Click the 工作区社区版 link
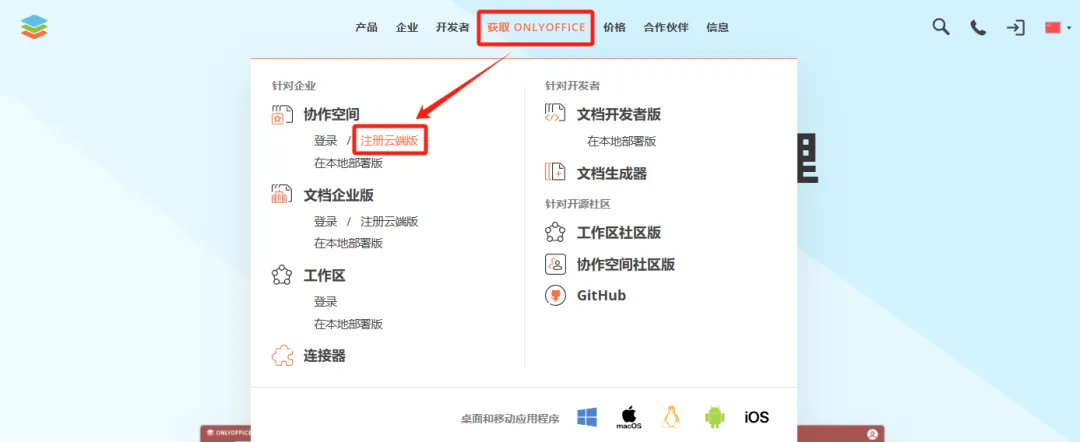 [619, 233]
